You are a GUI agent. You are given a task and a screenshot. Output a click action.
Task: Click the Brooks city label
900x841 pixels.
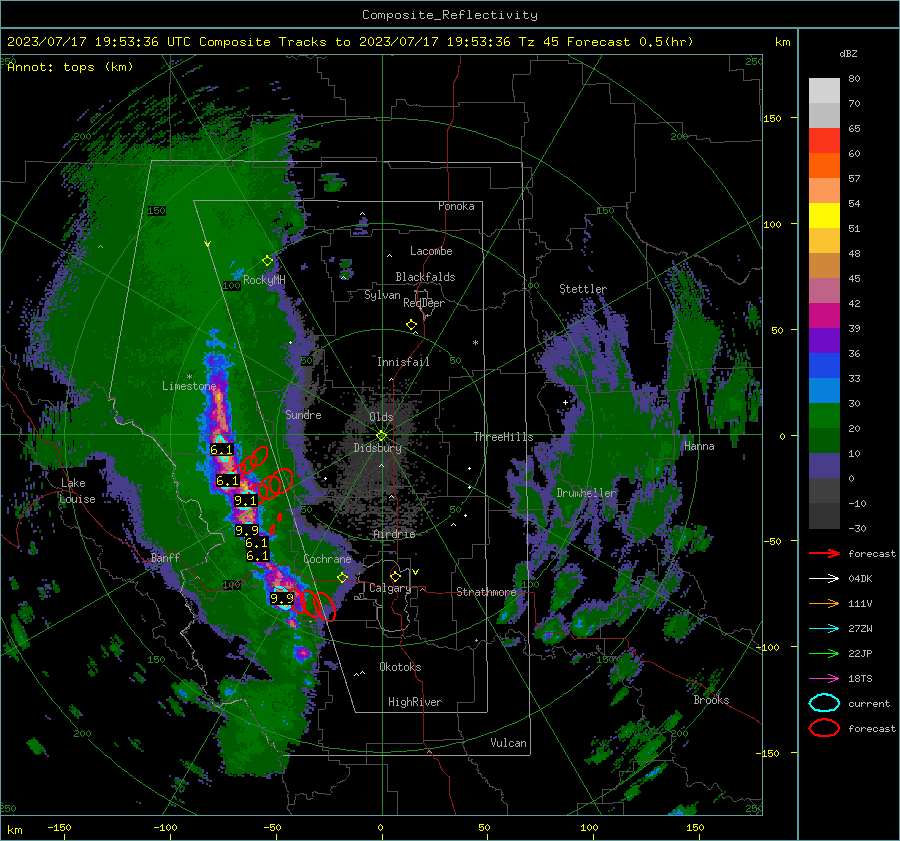click(x=711, y=700)
